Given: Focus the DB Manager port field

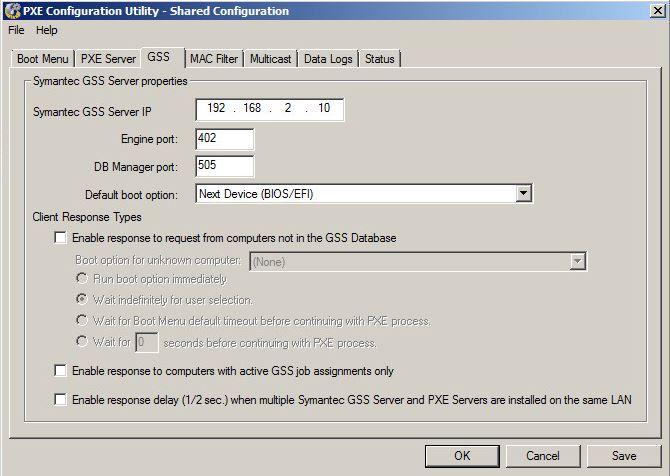Looking at the screenshot, I should pyautogui.click(x=225, y=166).
